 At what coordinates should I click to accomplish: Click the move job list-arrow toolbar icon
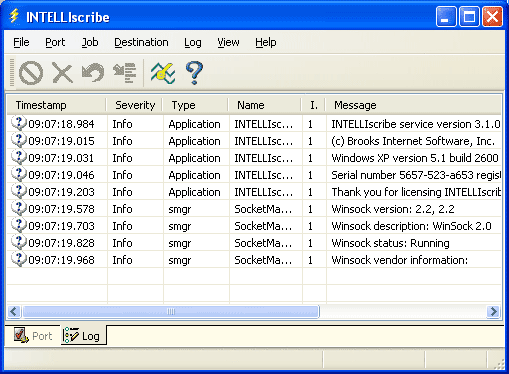coord(125,72)
